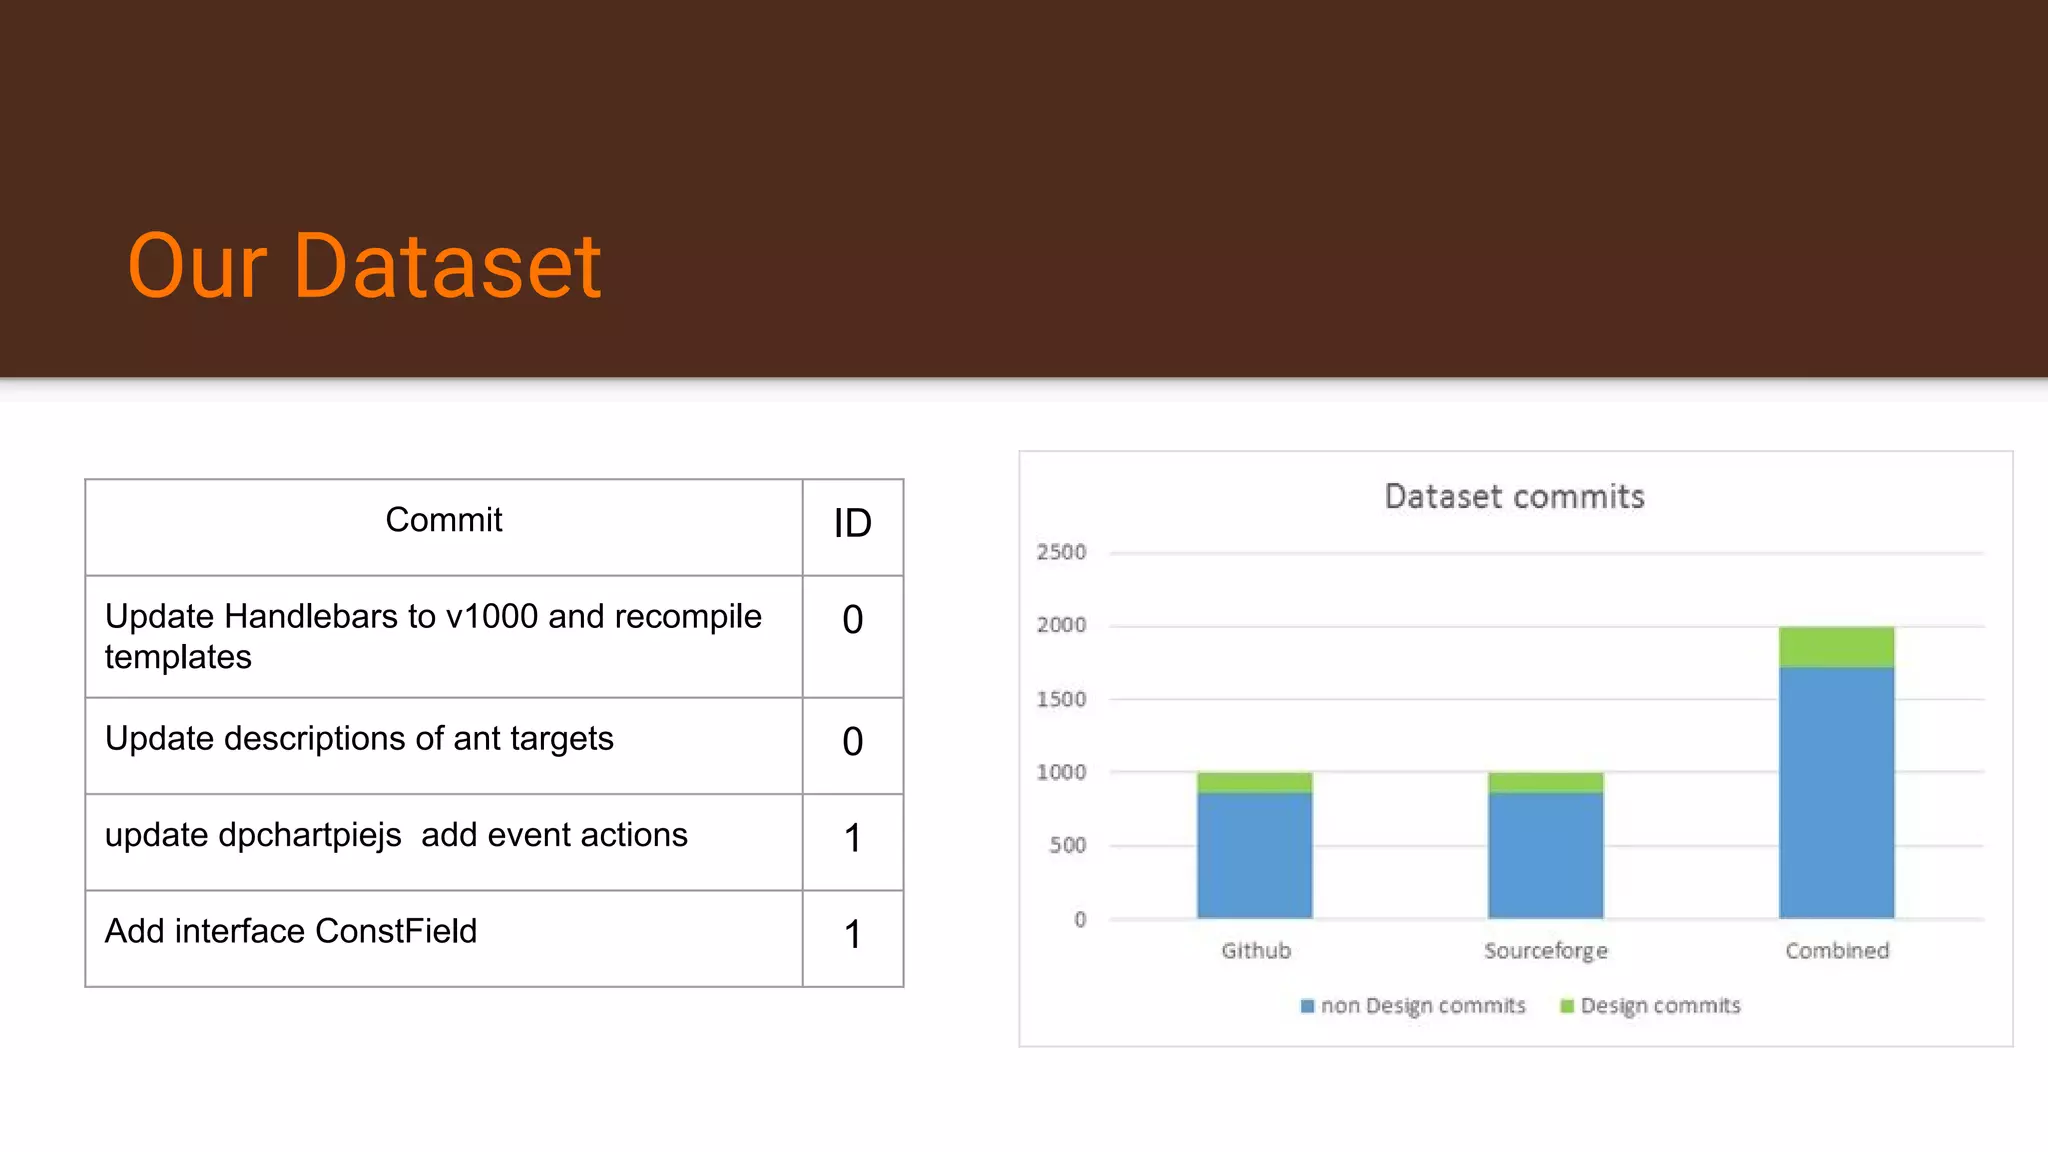Click the Github blue bar segment

(1254, 855)
